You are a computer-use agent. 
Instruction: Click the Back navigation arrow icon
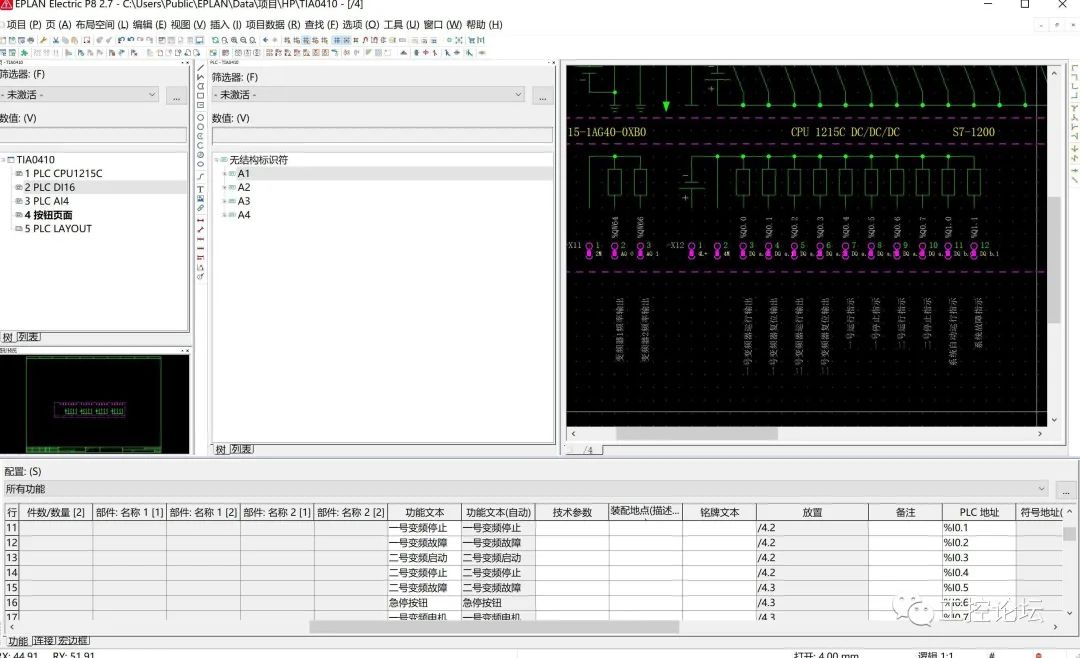265,40
